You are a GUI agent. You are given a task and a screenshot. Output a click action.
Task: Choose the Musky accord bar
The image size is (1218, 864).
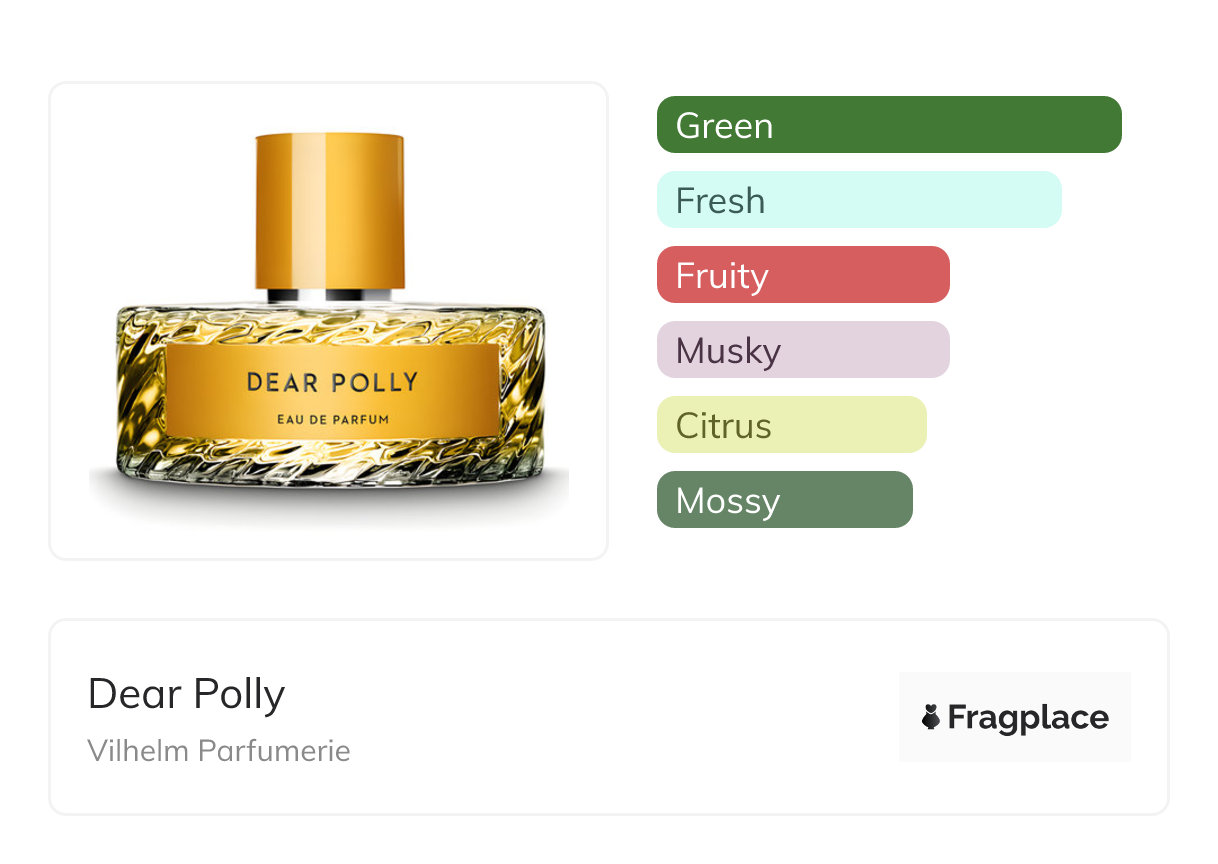point(803,350)
